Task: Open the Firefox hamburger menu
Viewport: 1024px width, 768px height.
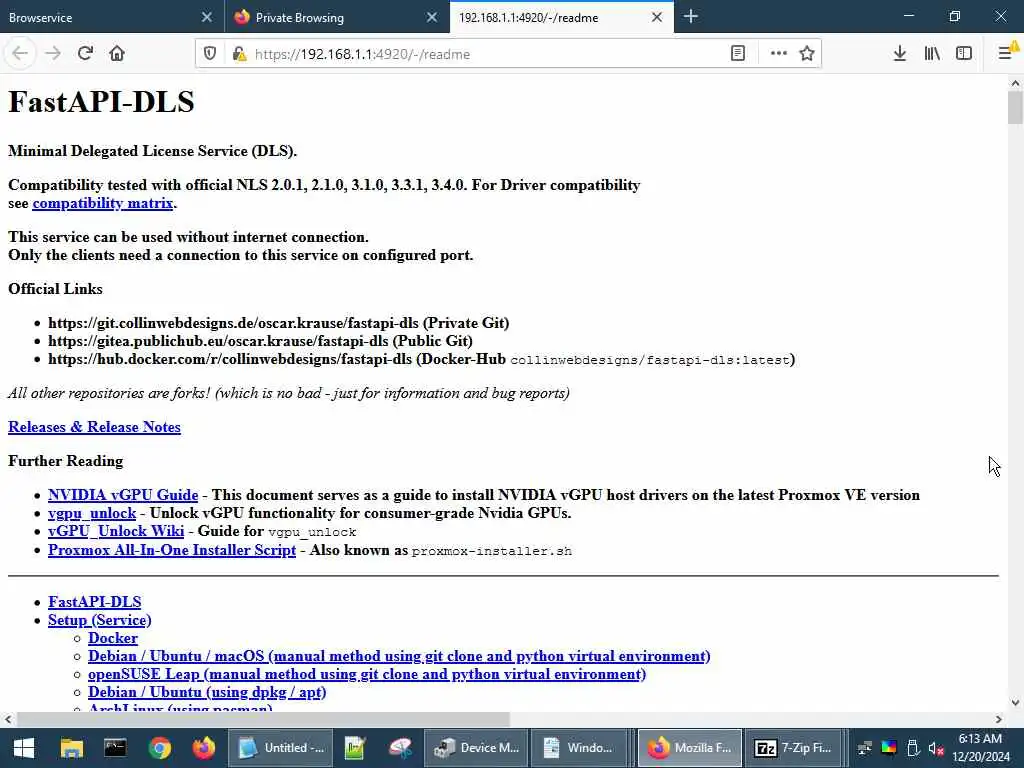Action: point(1006,54)
